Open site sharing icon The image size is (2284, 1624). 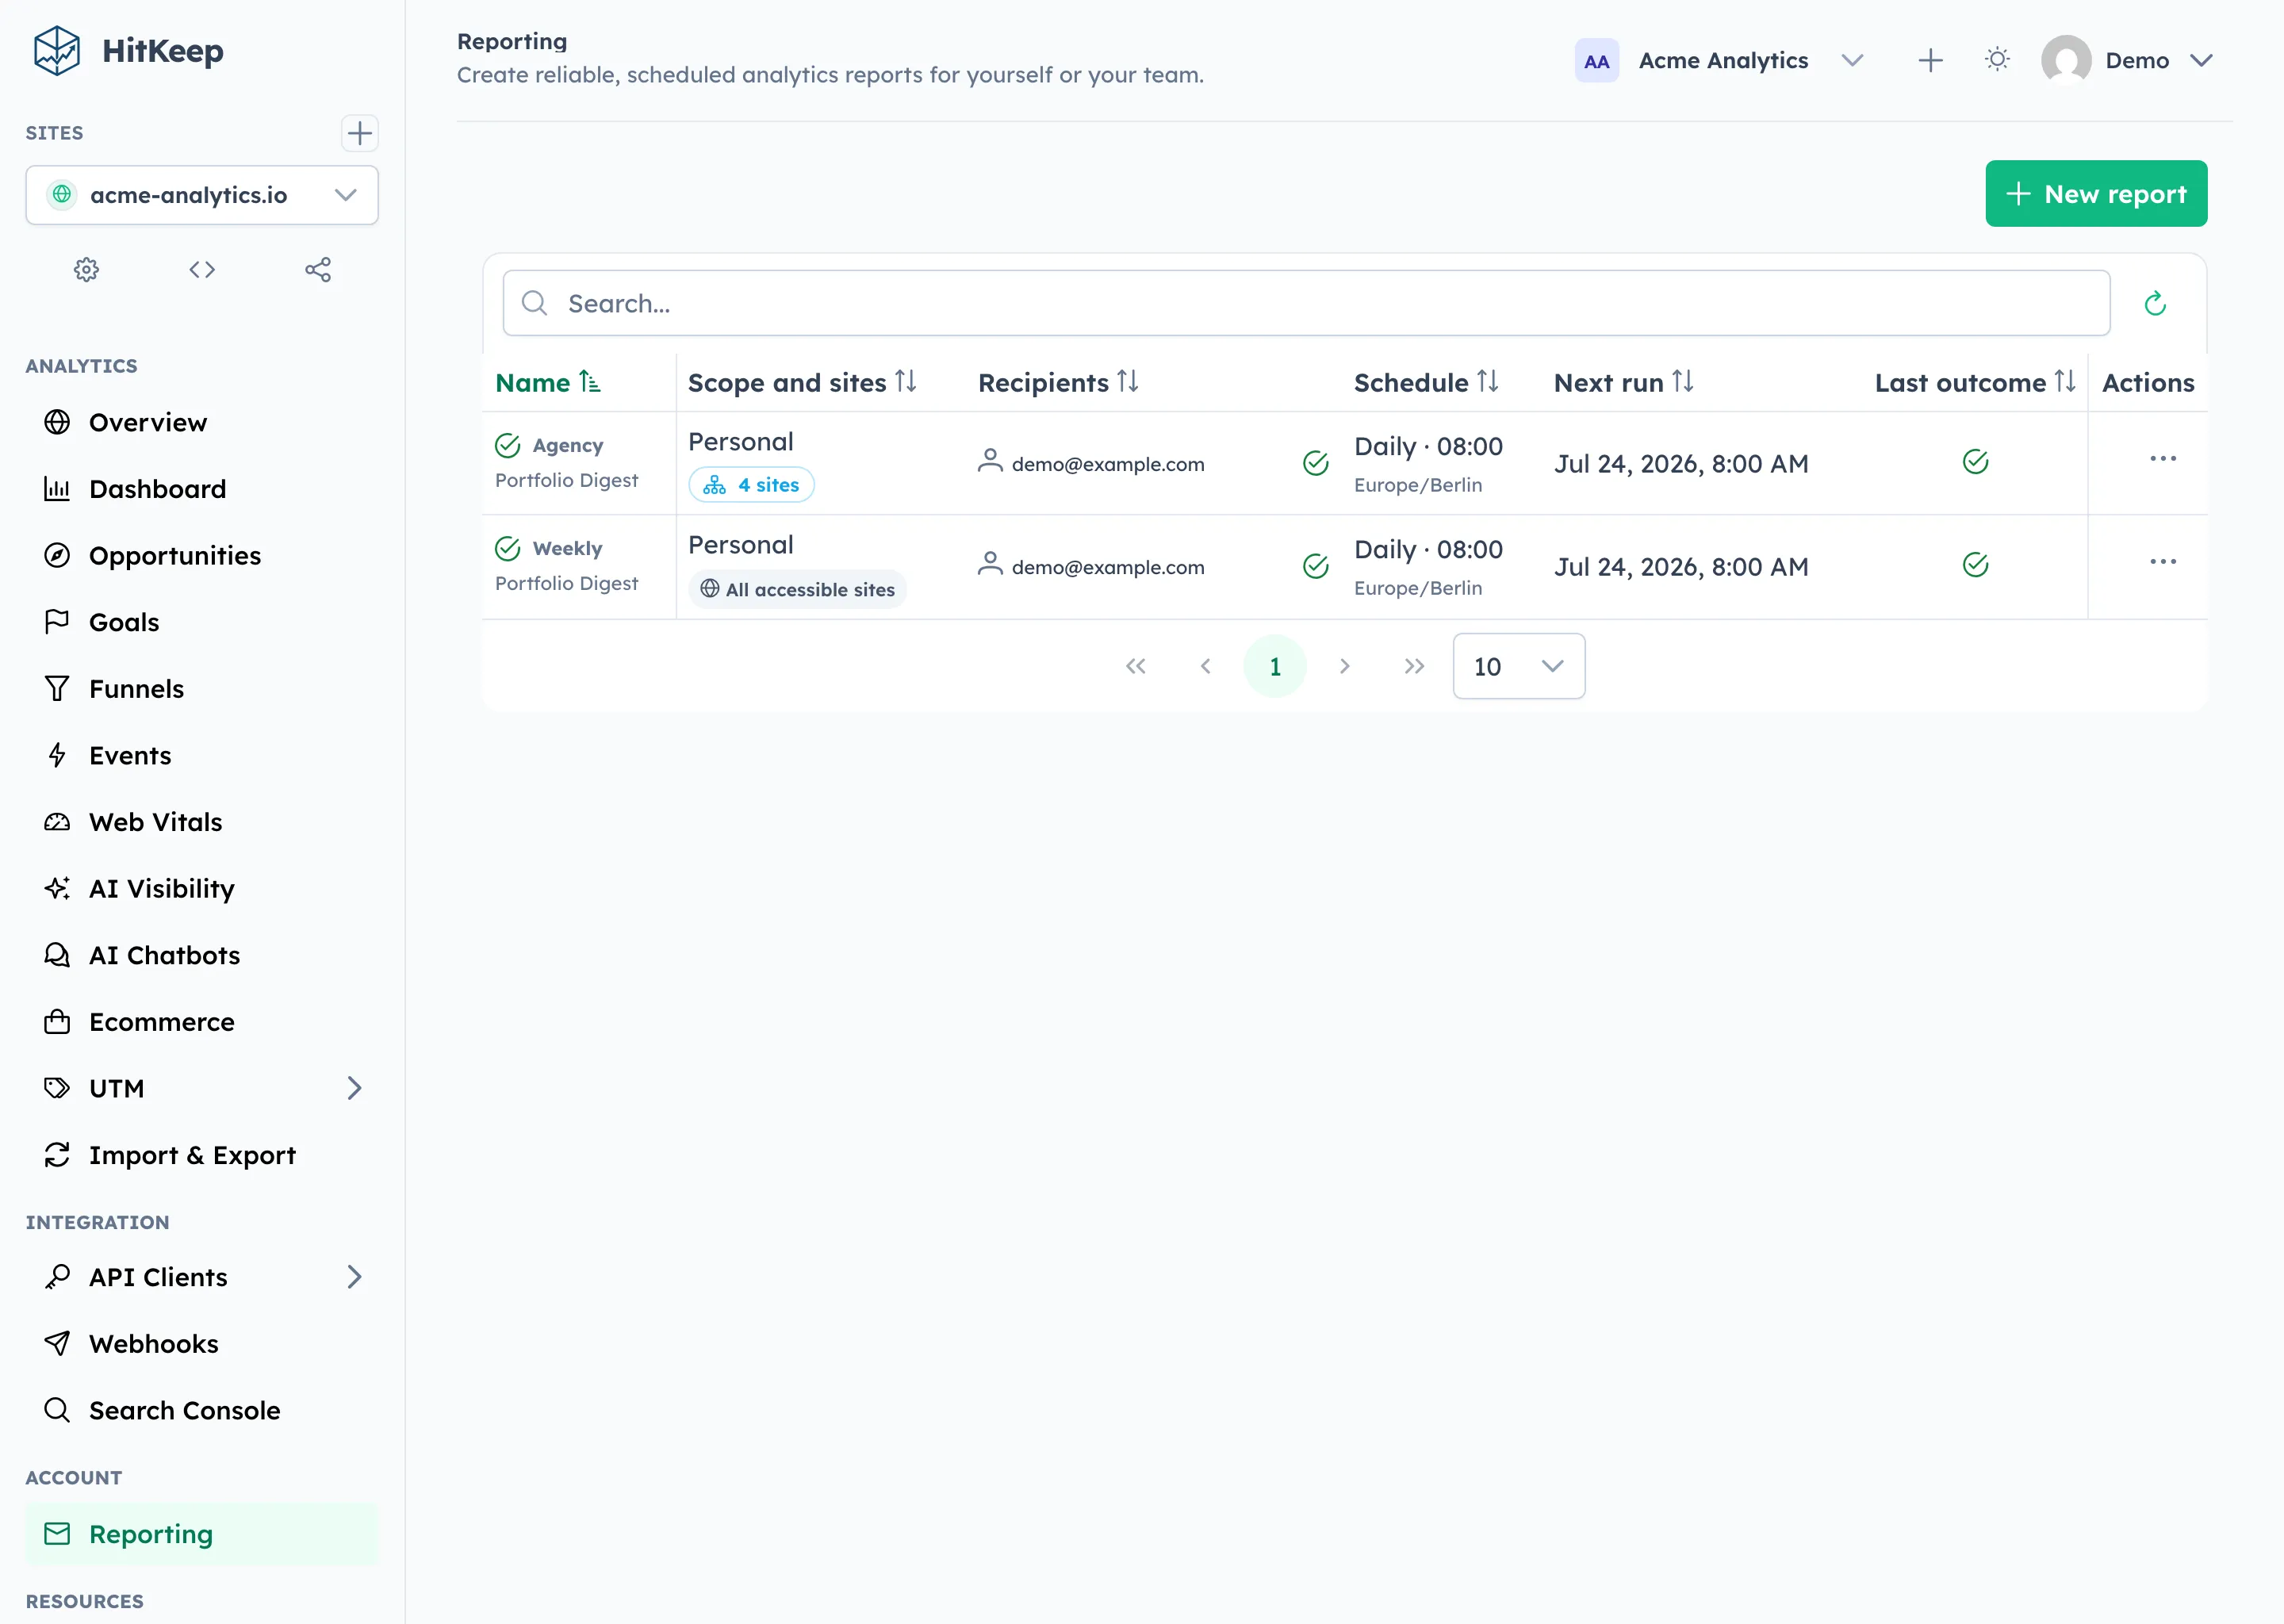point(318,269)
